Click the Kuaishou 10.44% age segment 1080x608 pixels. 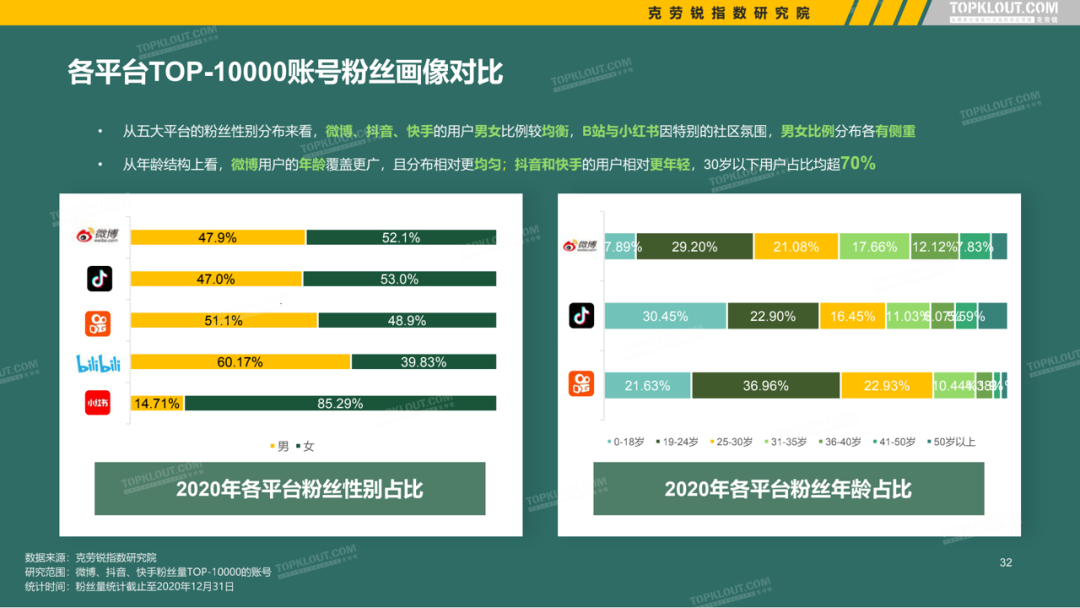pyautogui.click(x=954, y=386)
